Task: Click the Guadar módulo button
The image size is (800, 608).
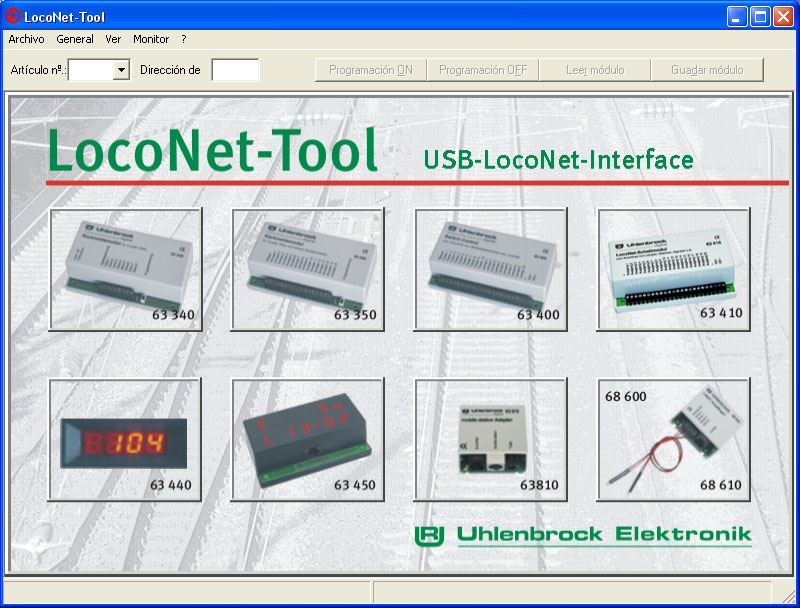Action: tap(707, 70)
